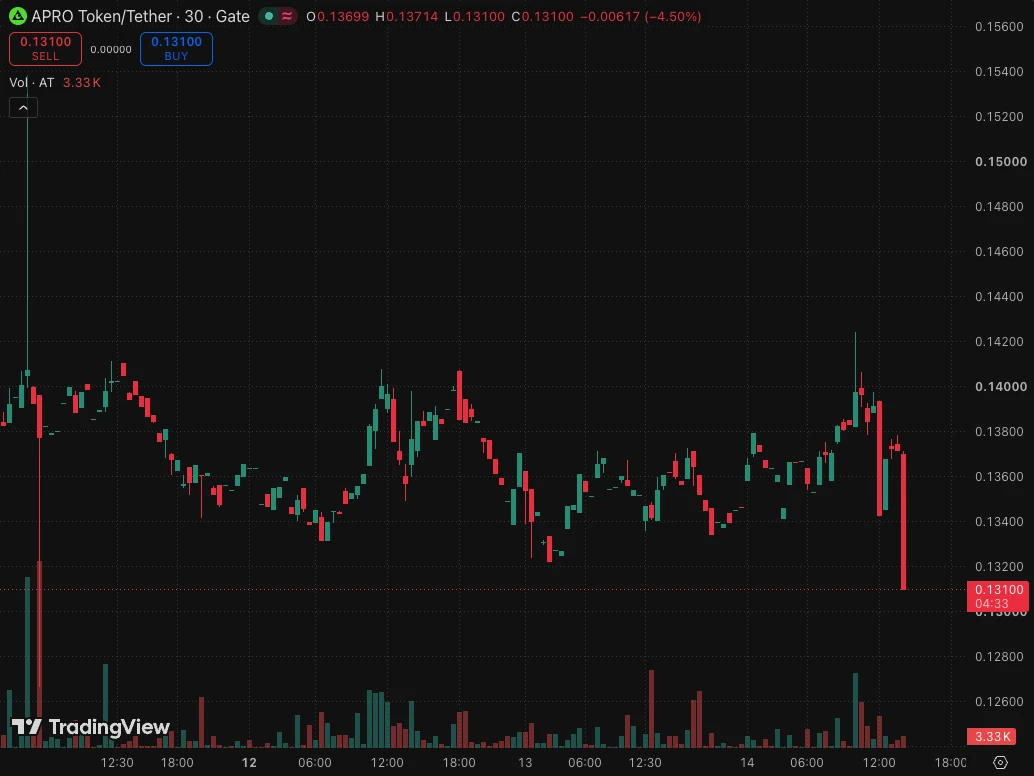Click the low value L0.13100
This screenshot has height=776, width=1034.
point(475,16)
